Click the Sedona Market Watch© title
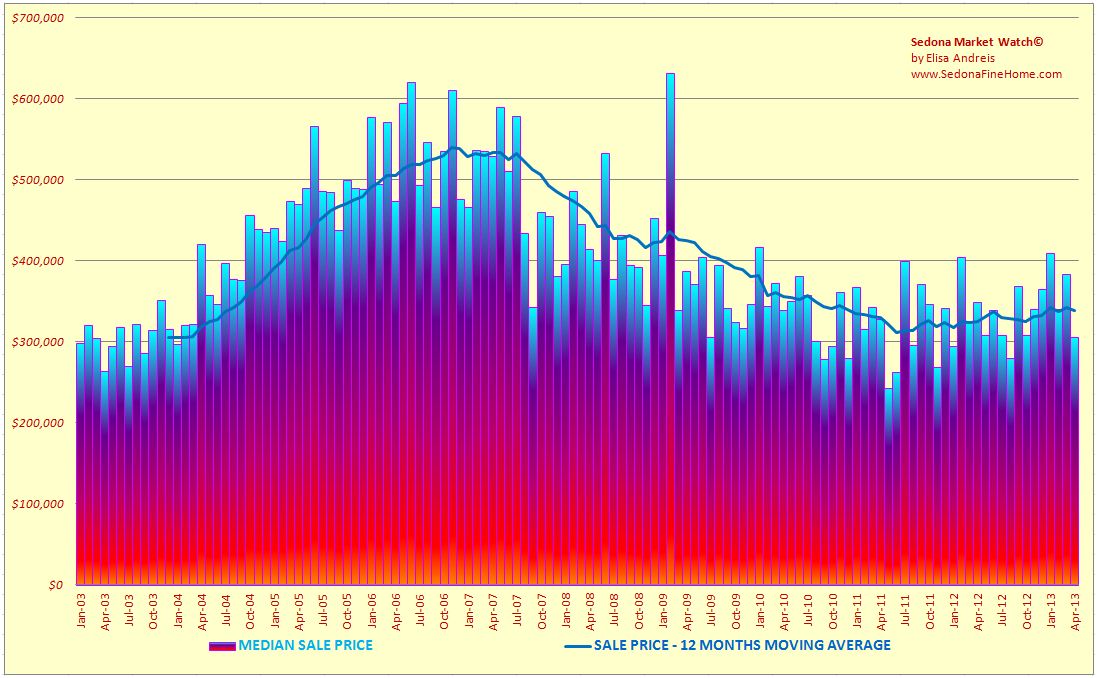This screenshot has height=678, width=1097. 976,42
